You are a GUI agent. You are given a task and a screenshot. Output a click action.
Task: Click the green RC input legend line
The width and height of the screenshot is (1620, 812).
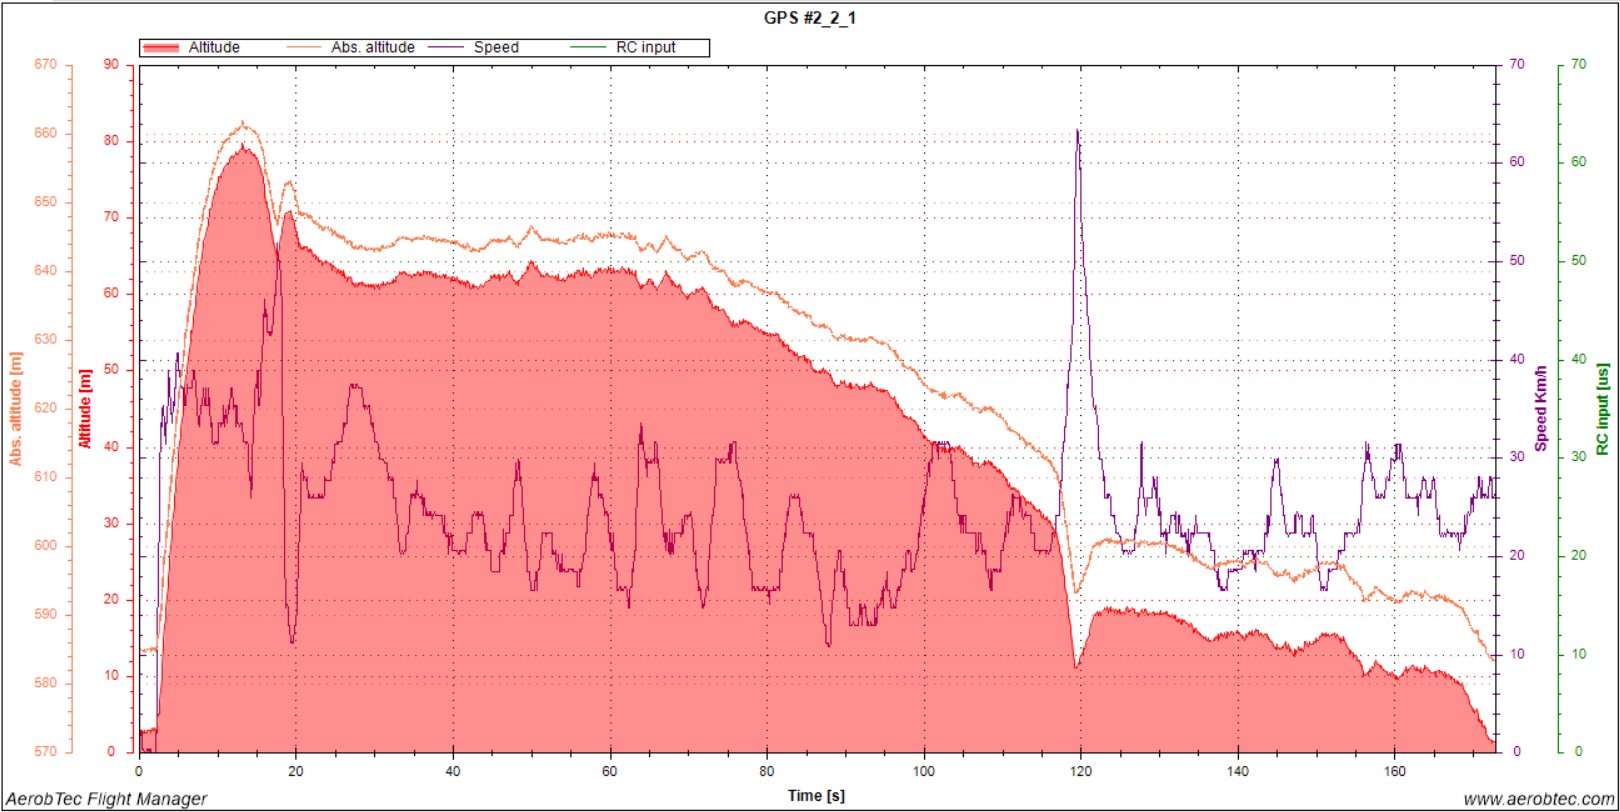click(589, 48)
